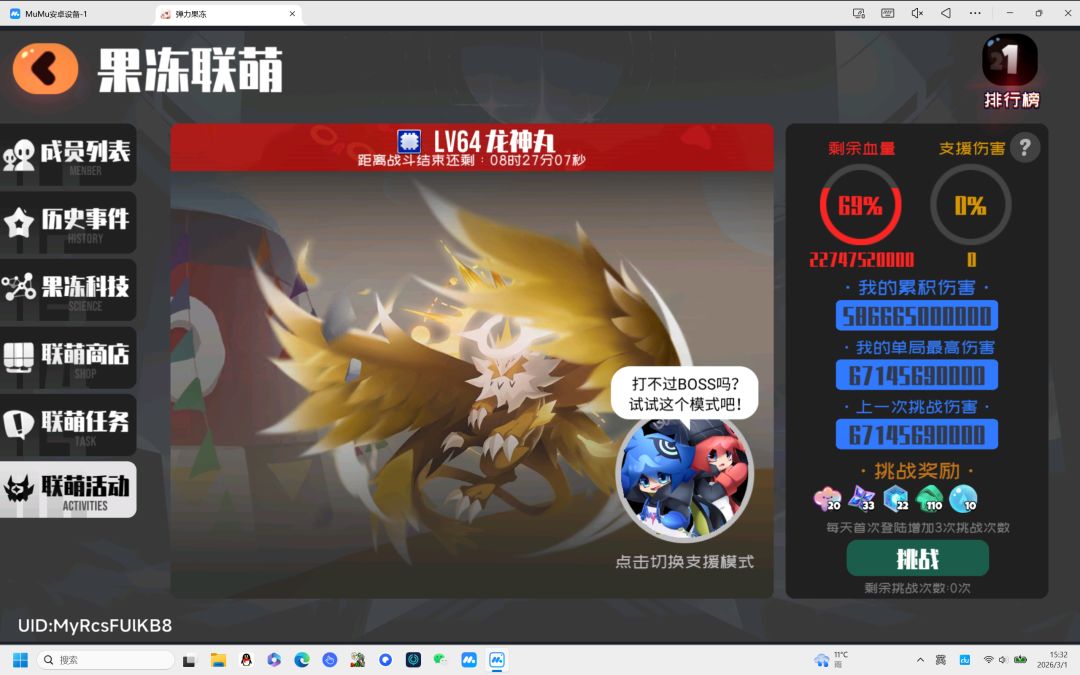
Task: Expand the system tray hidden icons chevron
Action: [x=920, y=660]
